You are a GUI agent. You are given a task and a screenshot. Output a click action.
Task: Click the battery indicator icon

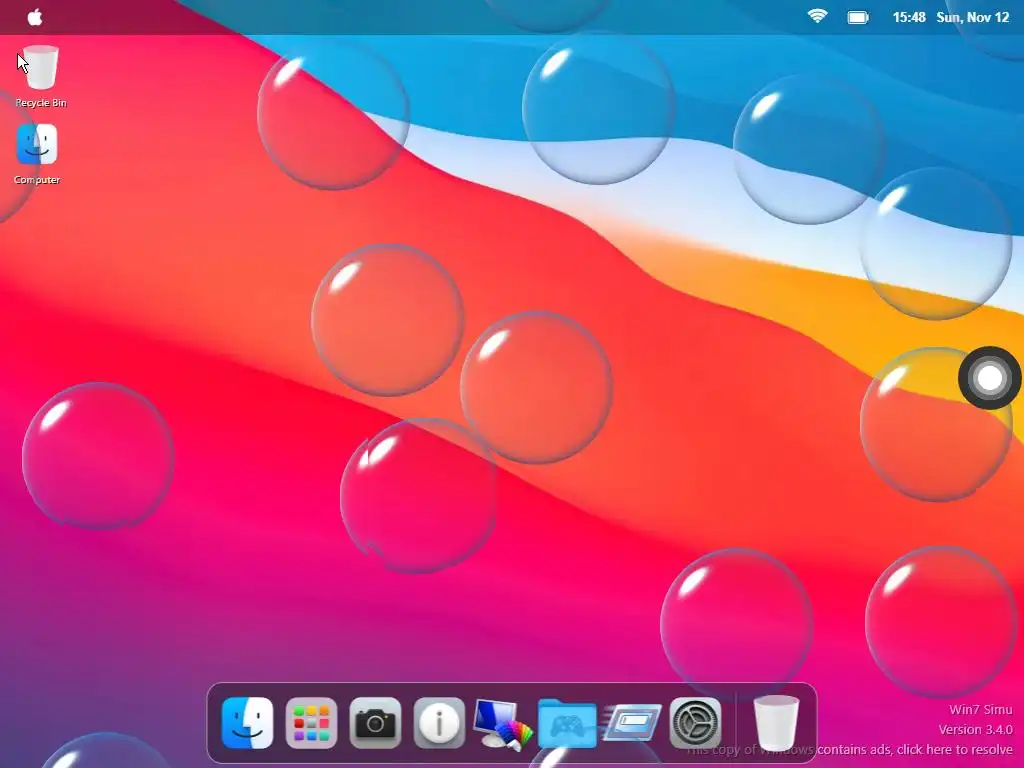(857, 18)
